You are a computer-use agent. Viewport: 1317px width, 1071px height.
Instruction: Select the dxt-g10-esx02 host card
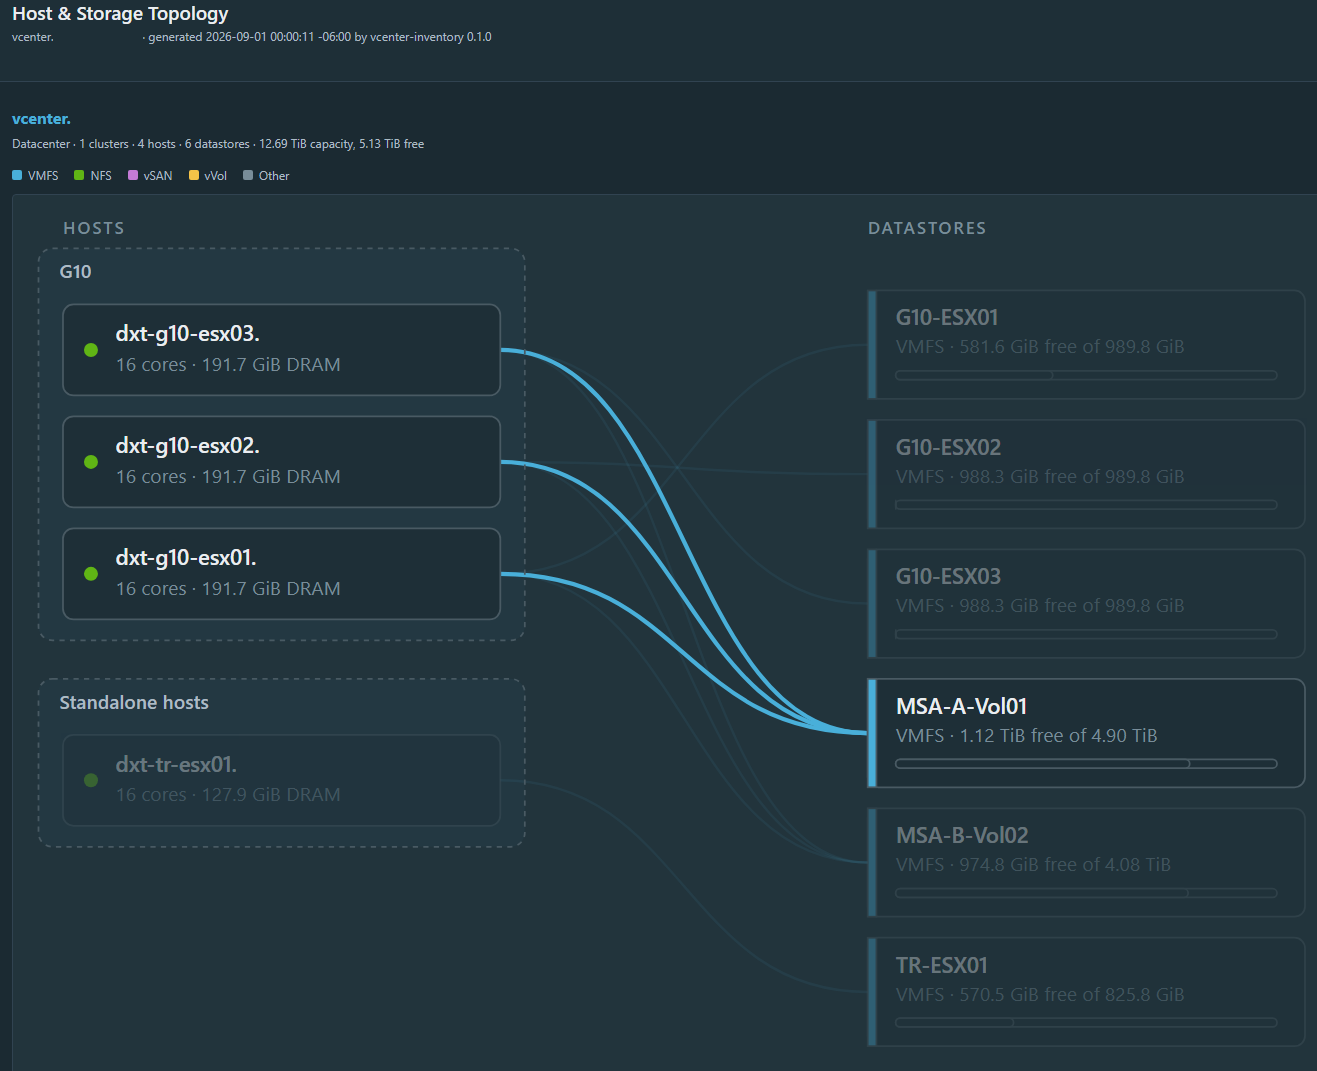click(x=281, y=462)
